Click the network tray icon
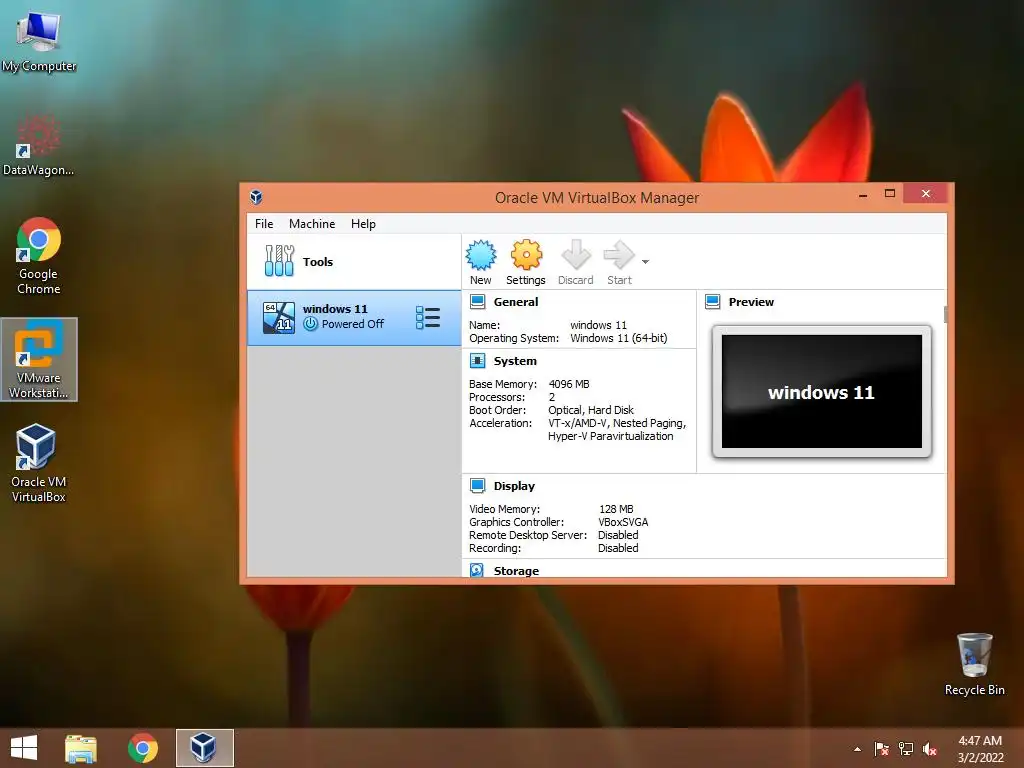Screen dimensions: 1024x768 tap(906, 749)
